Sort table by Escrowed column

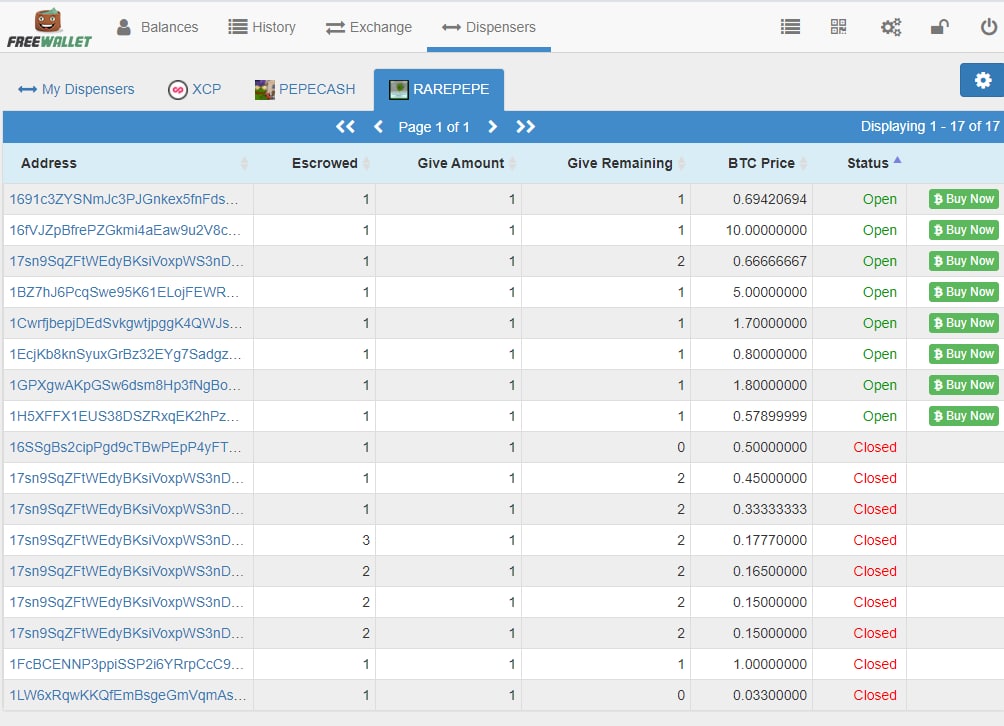314,163
